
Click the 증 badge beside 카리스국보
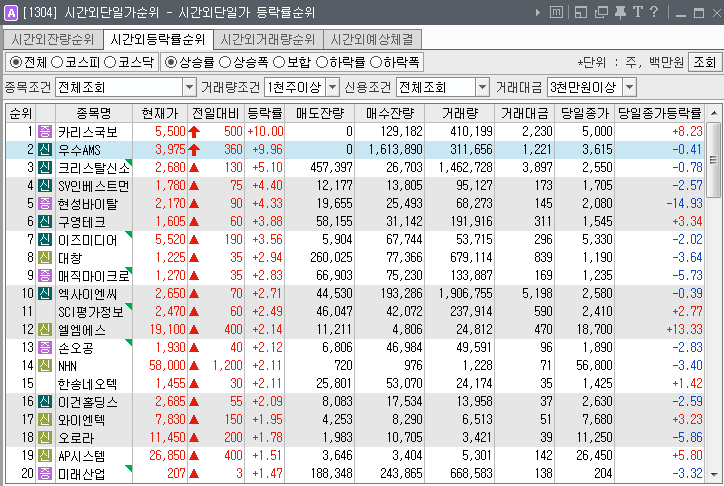(45, 132)
